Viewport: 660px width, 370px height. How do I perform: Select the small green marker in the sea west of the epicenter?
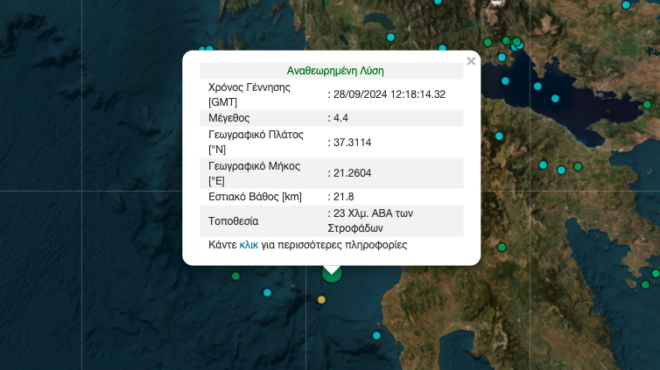point(236,276)
